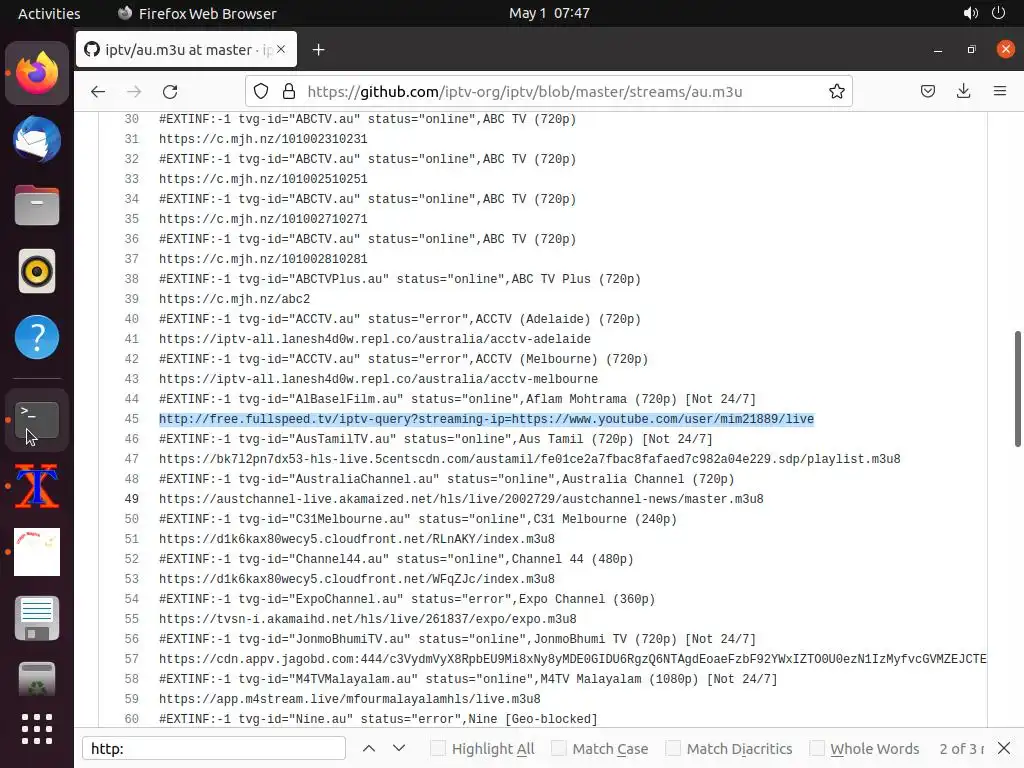Open a new browser tab
1024x768 pixels.
tap(318, 50)
